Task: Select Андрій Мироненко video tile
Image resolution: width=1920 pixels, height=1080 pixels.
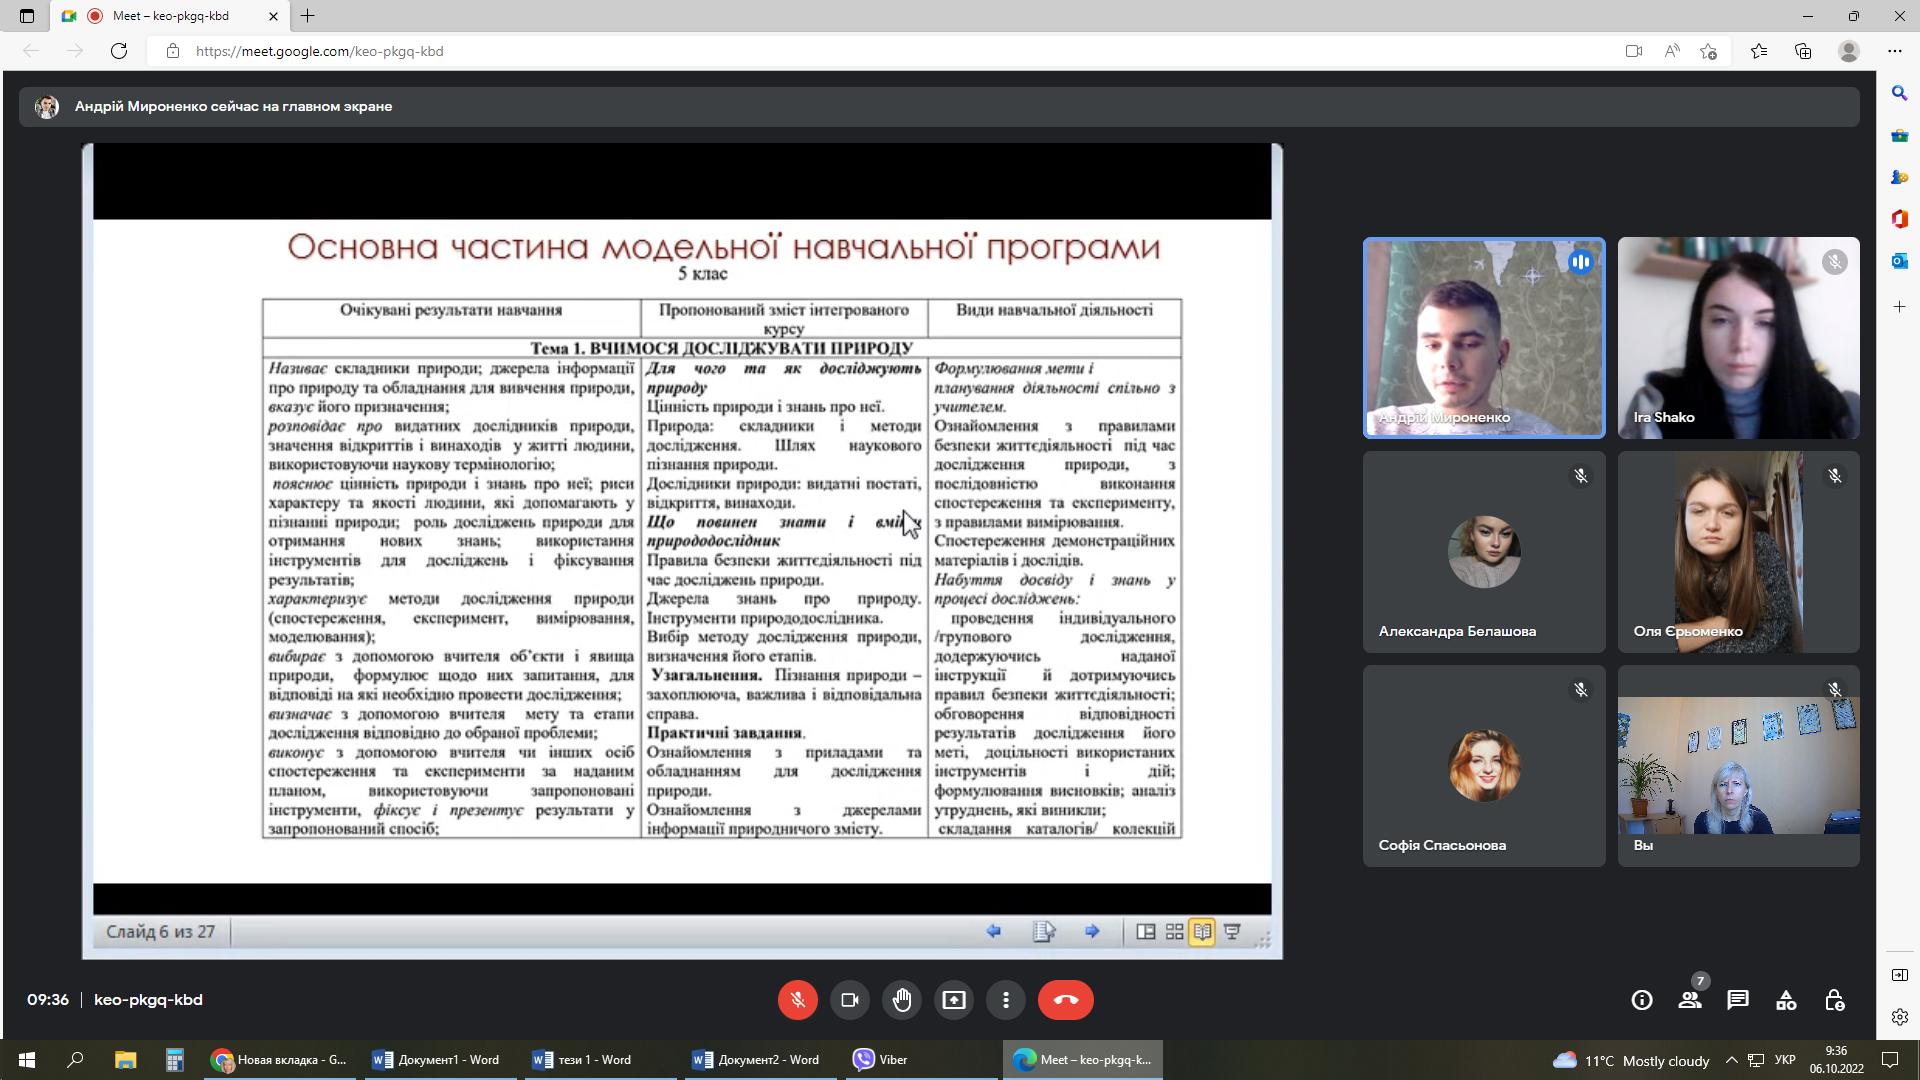Action: [1484, 338]
